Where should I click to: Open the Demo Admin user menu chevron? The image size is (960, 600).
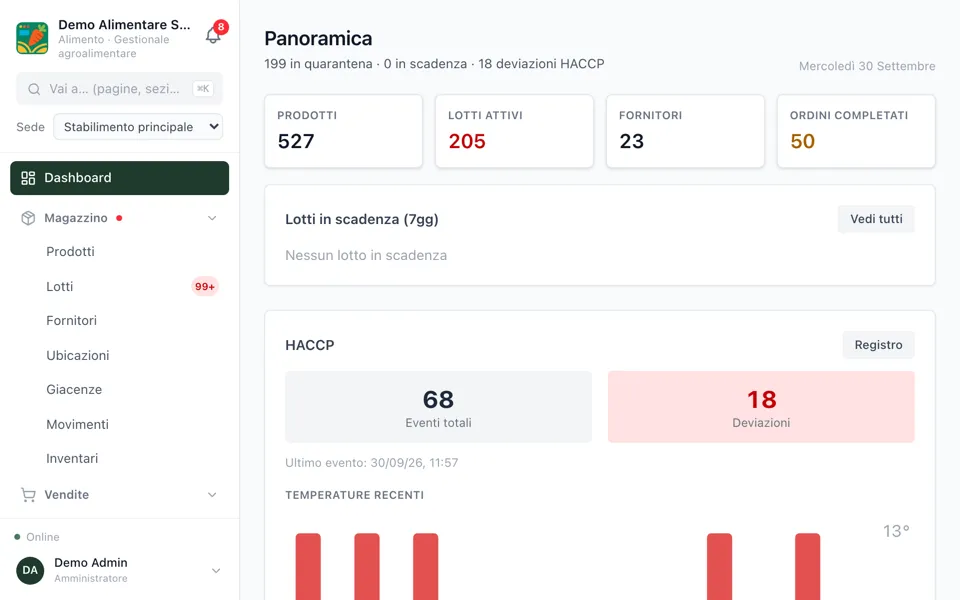point(216,571)
